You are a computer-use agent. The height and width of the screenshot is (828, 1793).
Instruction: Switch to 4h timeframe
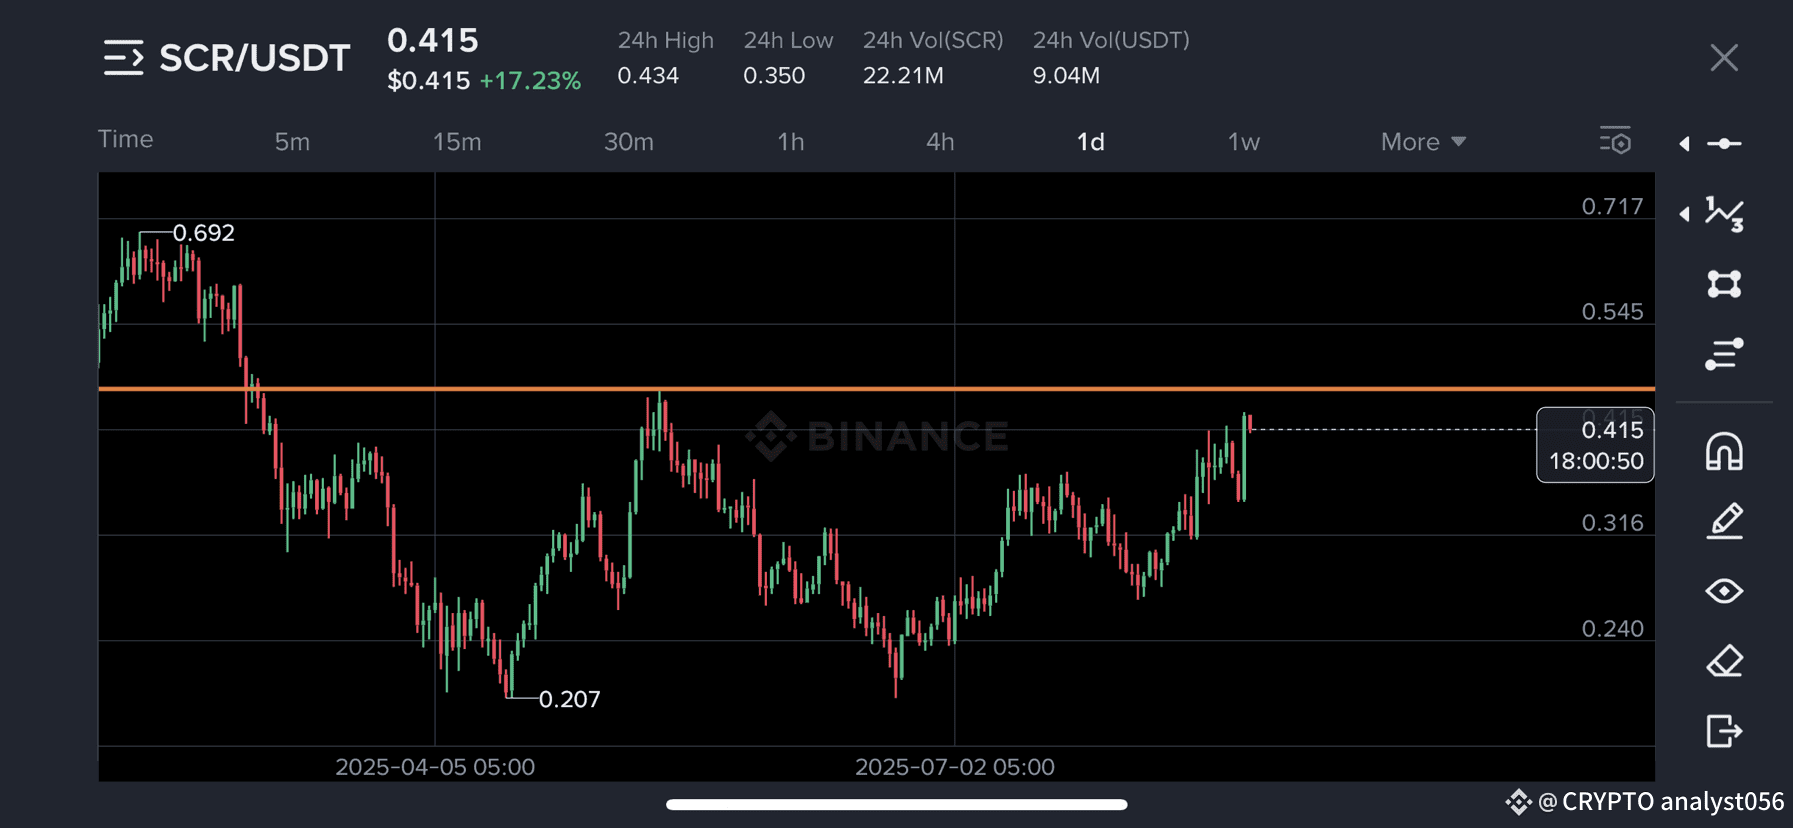(940, 142)
